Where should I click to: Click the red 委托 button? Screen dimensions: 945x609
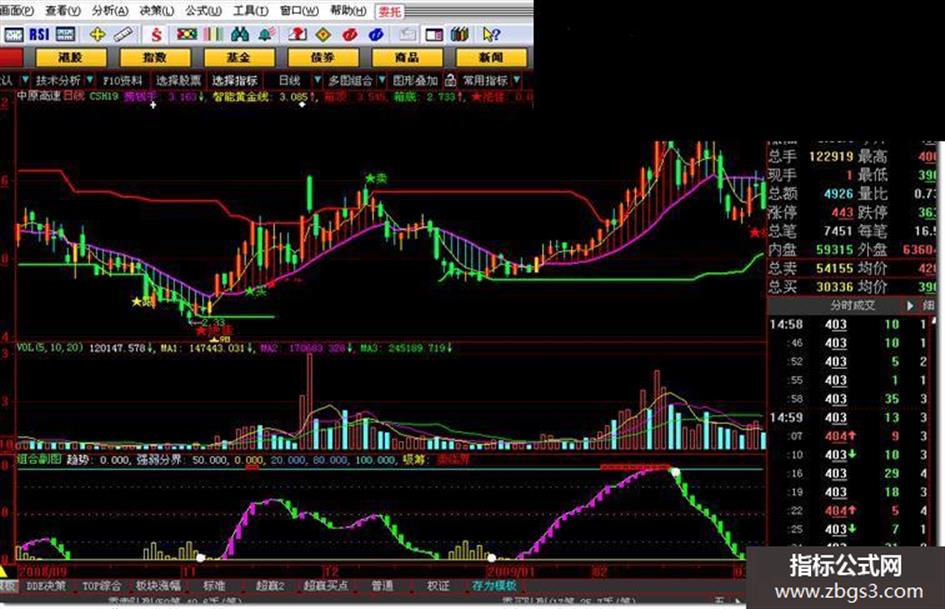[x=390, y=11]
